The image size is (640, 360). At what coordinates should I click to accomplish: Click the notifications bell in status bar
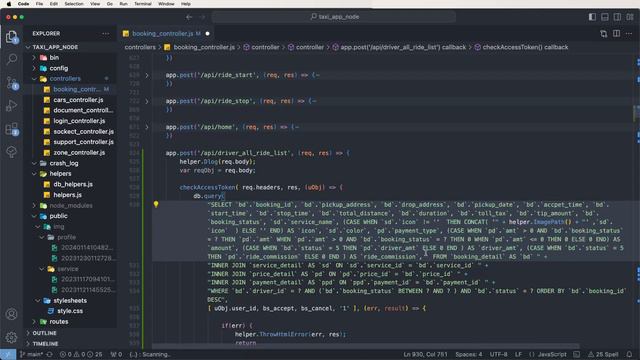tap(629, 354)
